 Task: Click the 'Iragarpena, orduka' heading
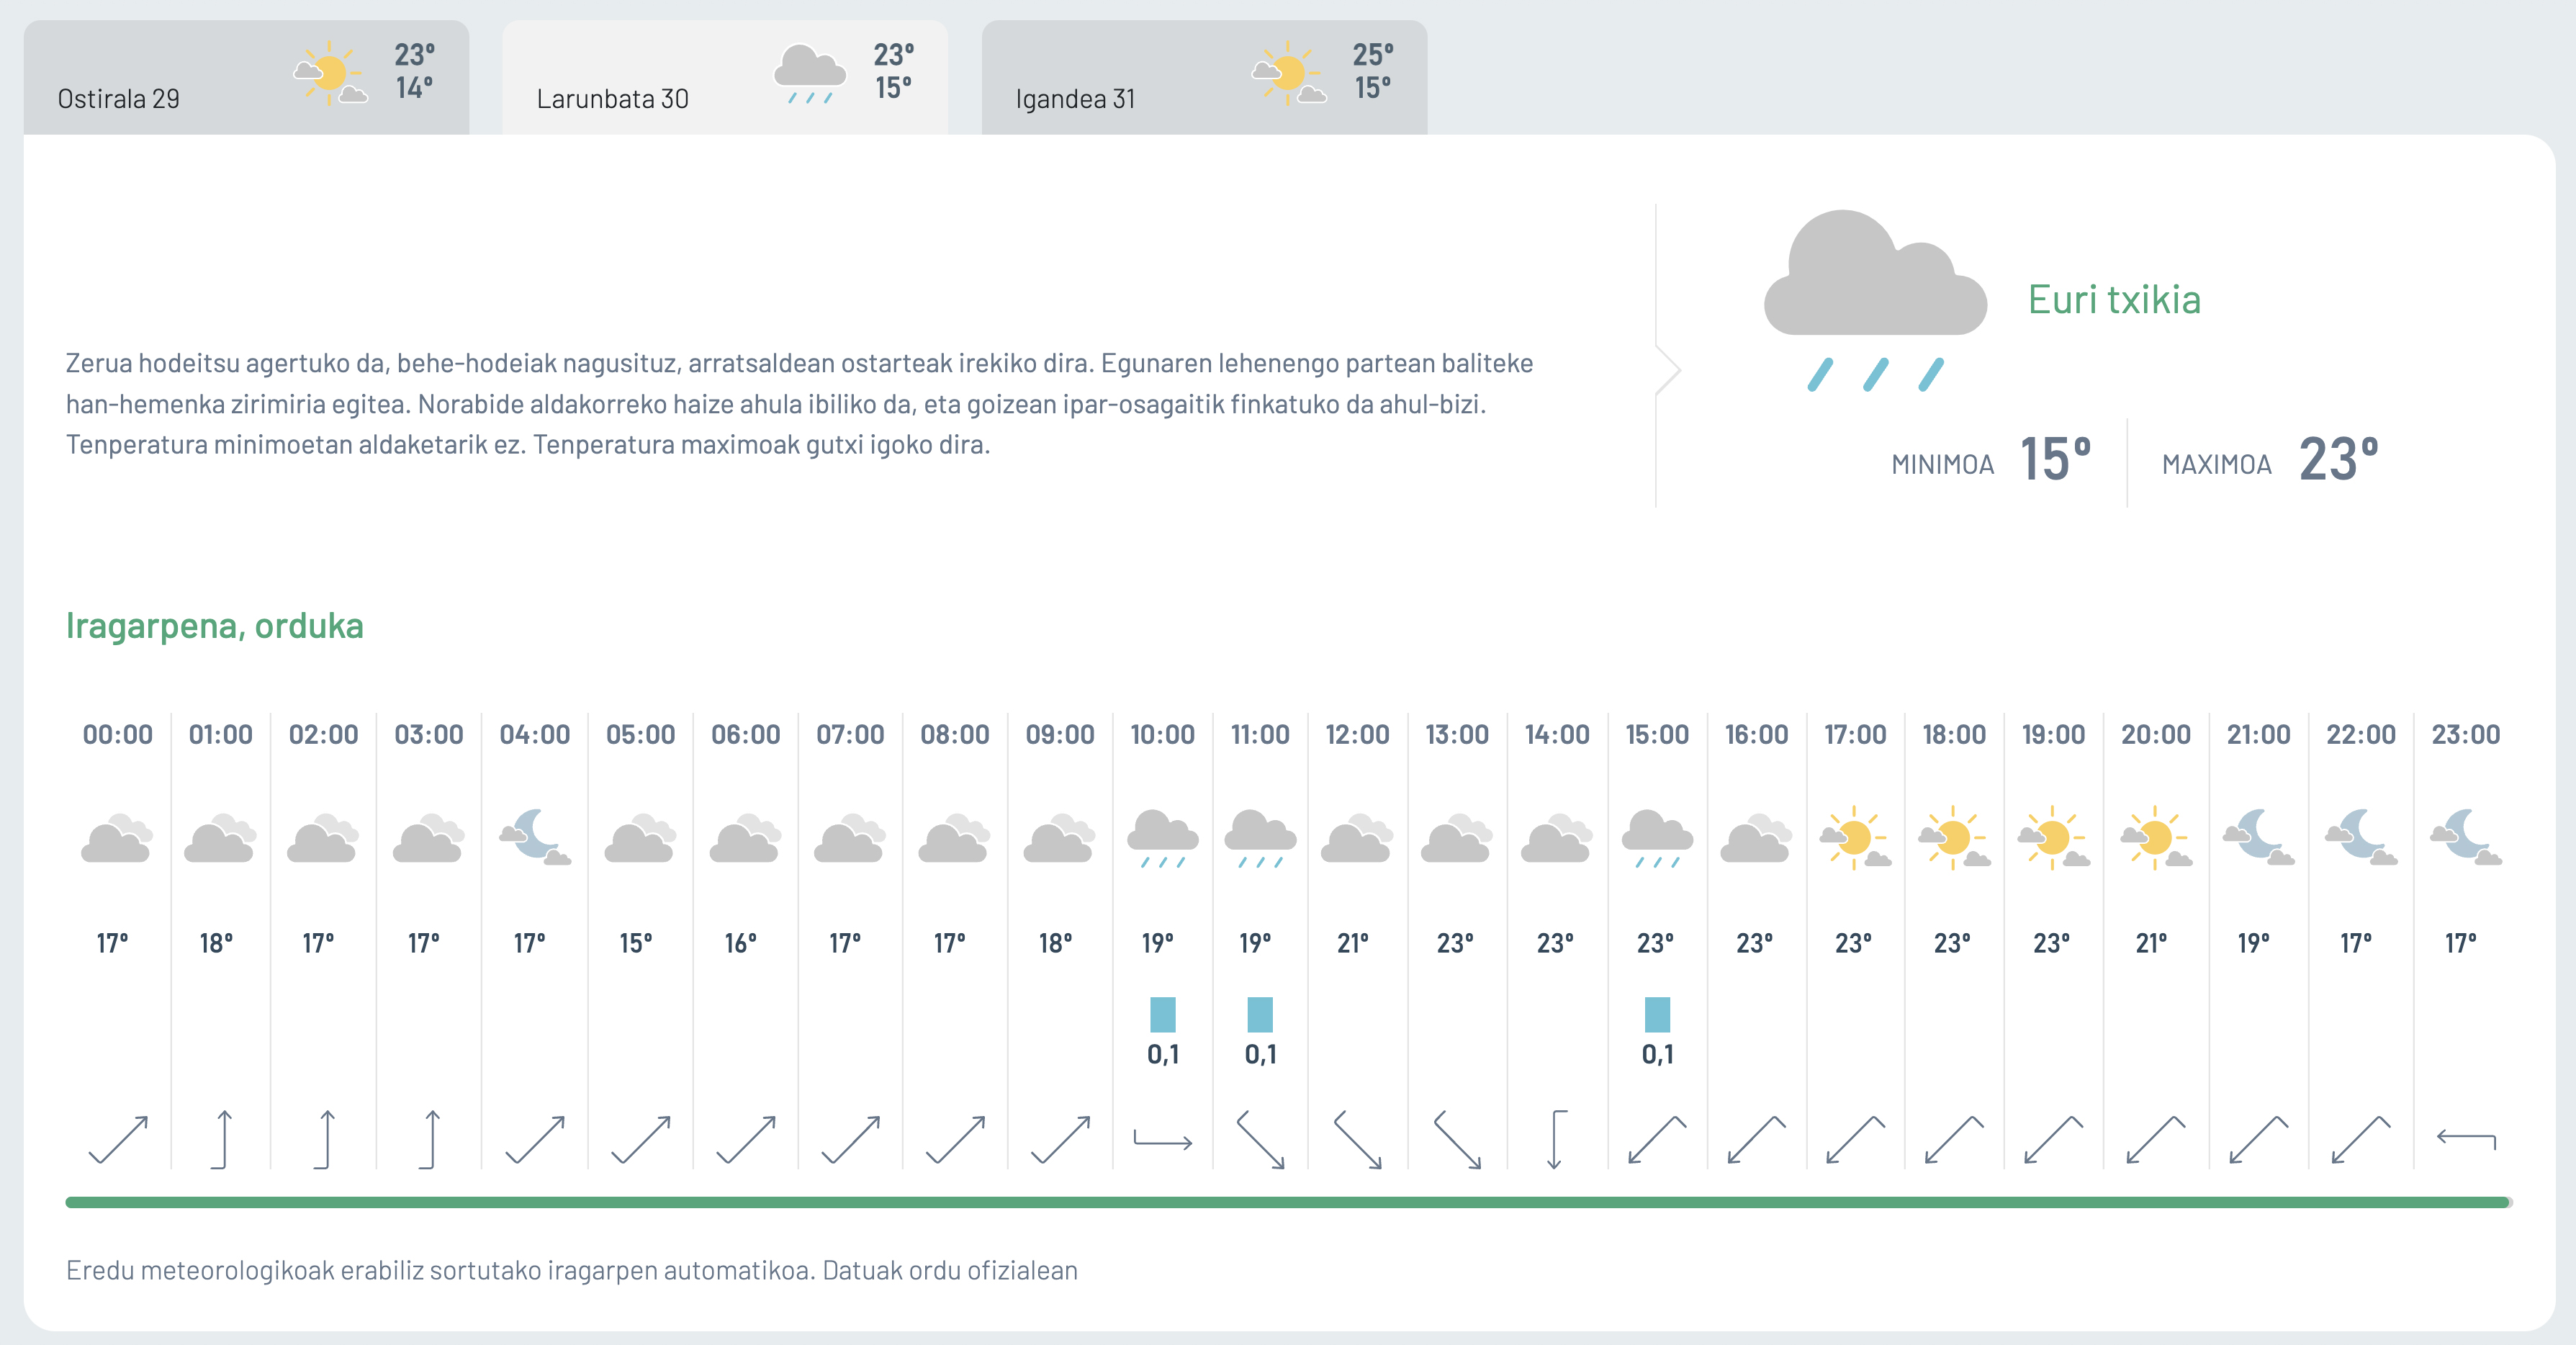[x=215, y=626]
